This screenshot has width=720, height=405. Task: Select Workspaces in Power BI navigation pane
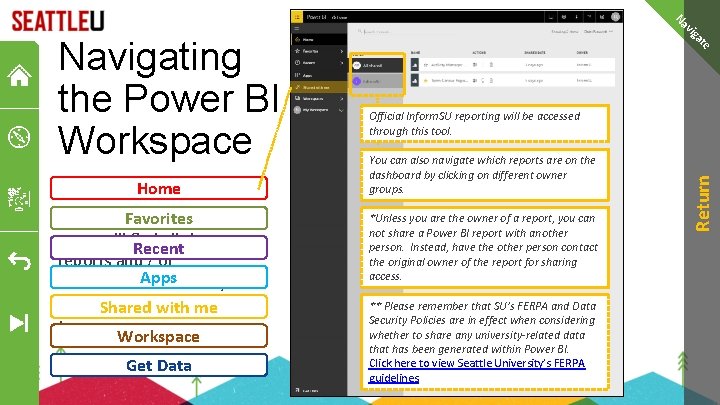[x=319, y=99]
